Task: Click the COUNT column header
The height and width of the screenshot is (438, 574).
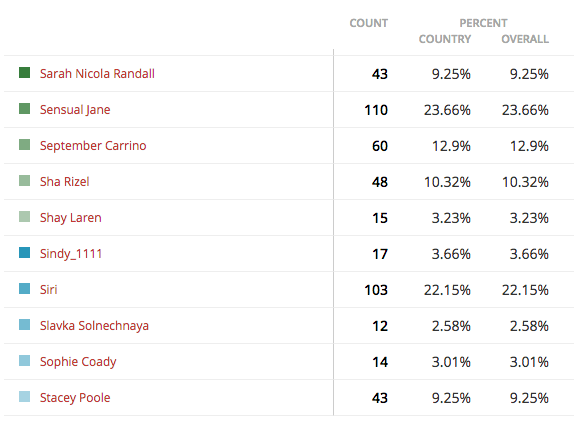Action: coord(369,23)
